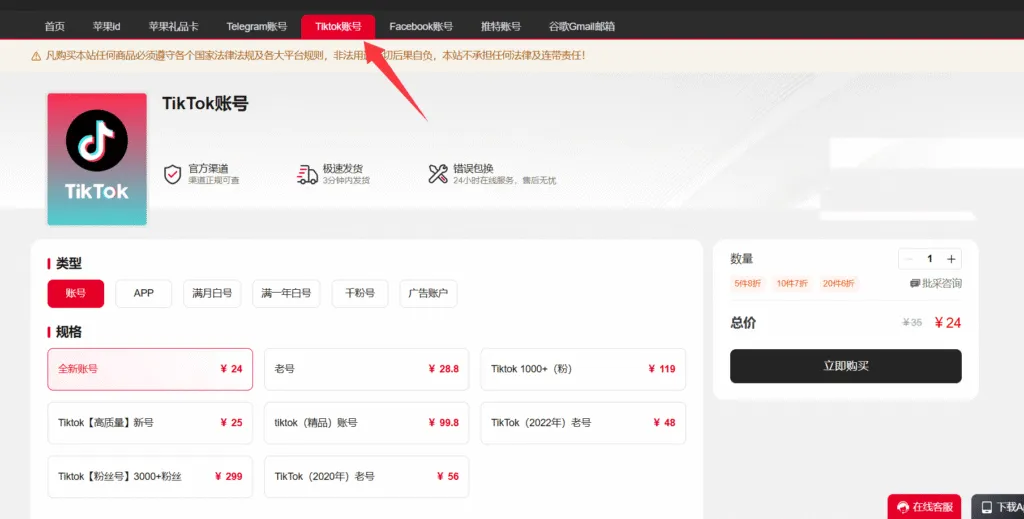The height and width of the screenshot is (519, 1024).
Task: Open the 苹果id nav tab
Action: click(x=106, y=27)
